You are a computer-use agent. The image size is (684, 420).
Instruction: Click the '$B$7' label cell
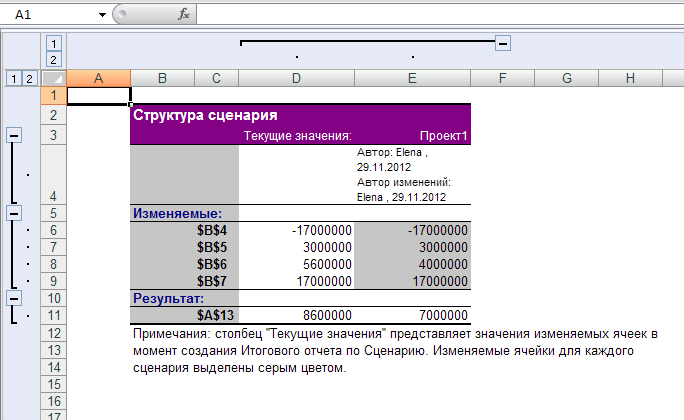click(212, 281)
